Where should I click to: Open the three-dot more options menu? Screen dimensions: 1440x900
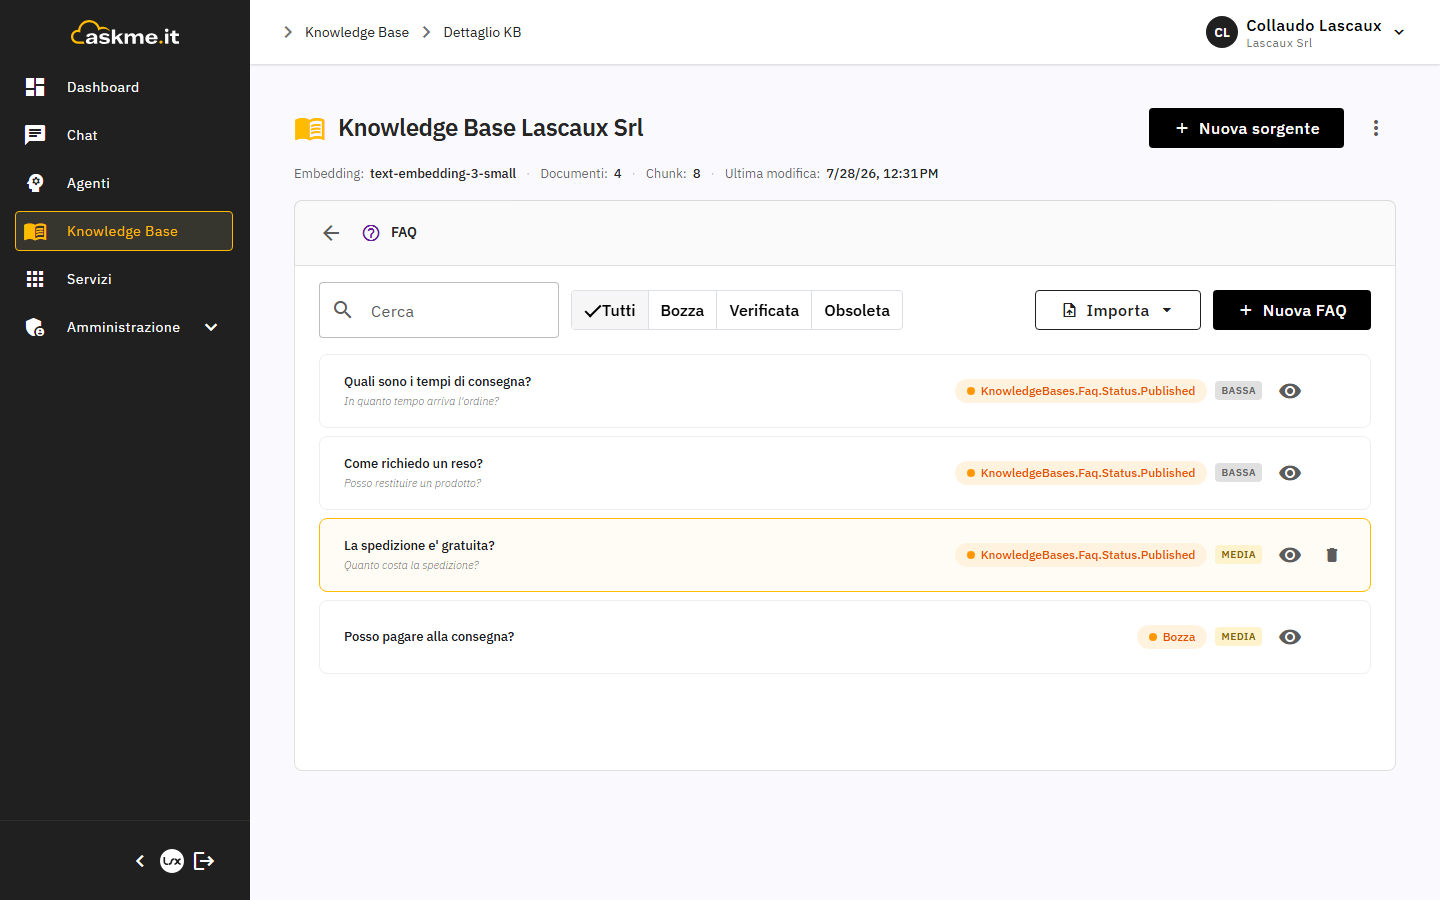click(1376, 128)
